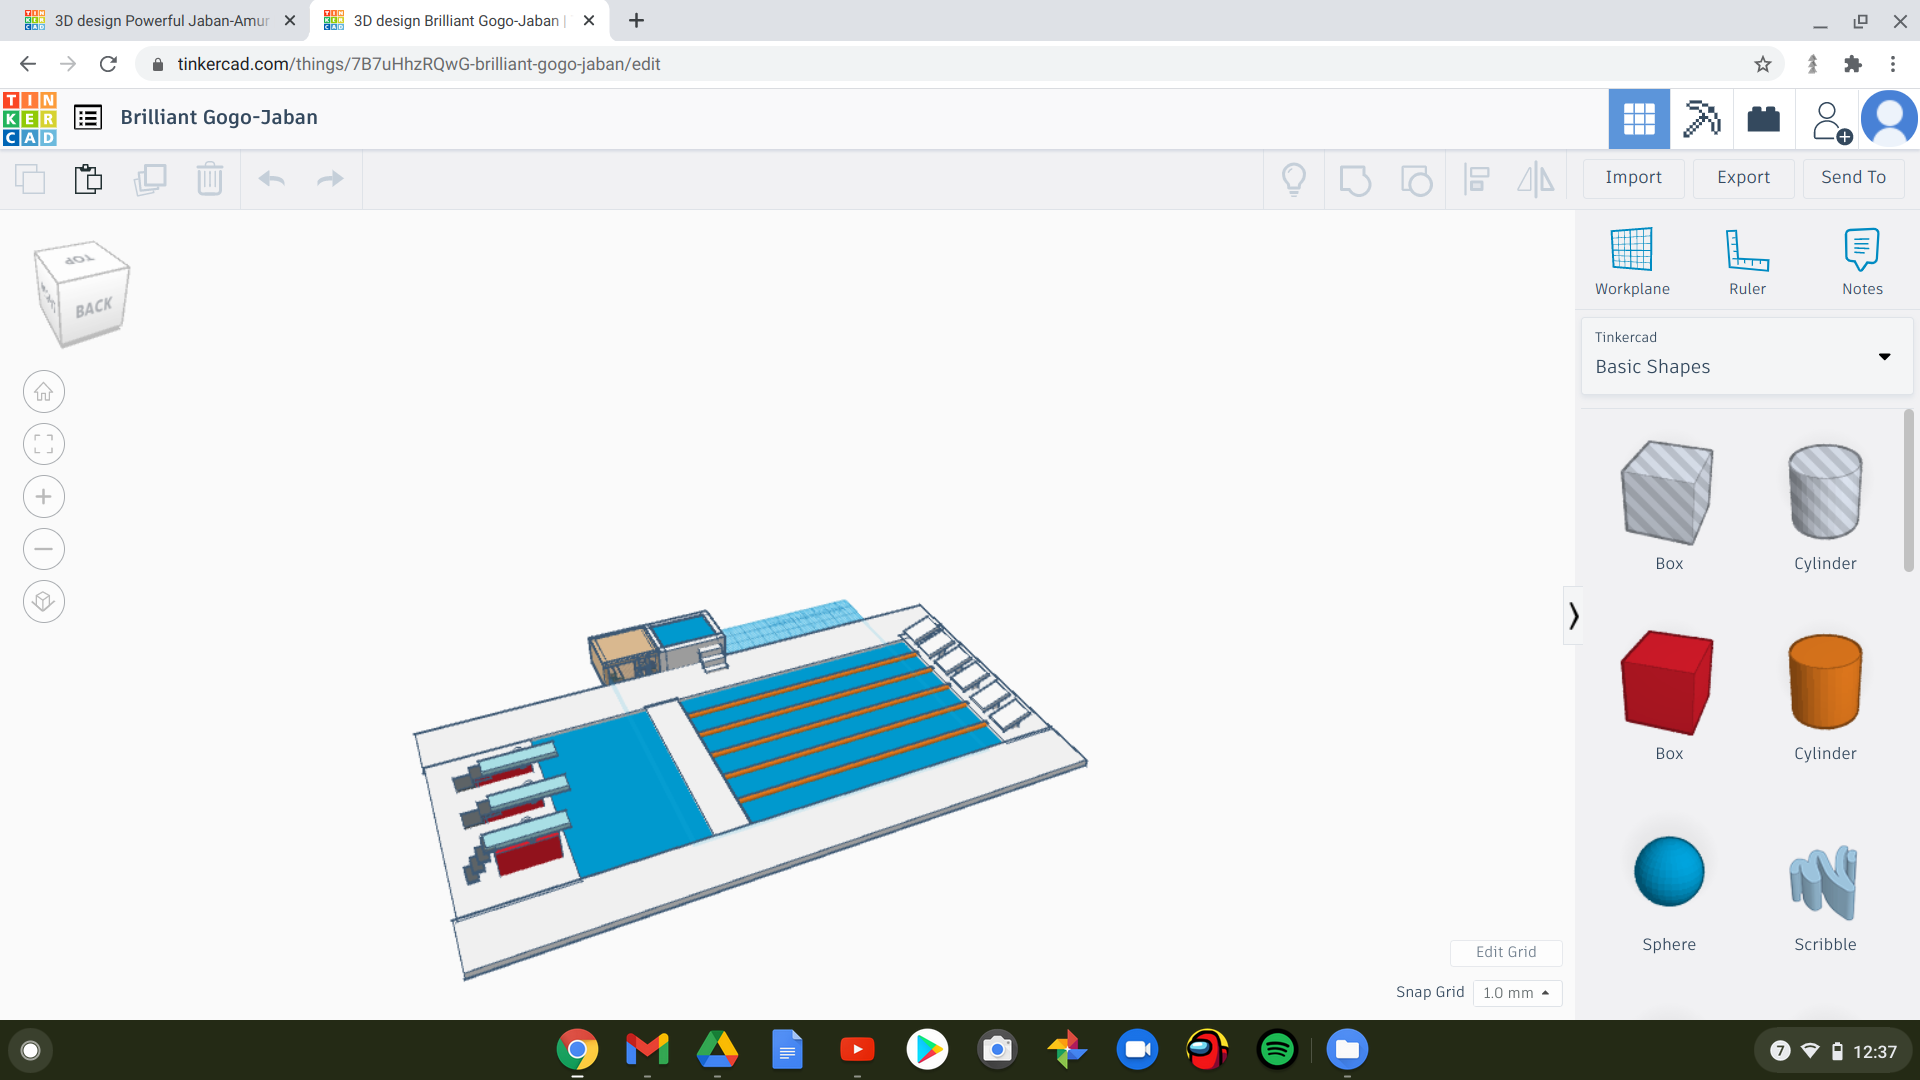Select the Ruler tool
This screenshot has height=1080, width=1920.
[1747, 262]
